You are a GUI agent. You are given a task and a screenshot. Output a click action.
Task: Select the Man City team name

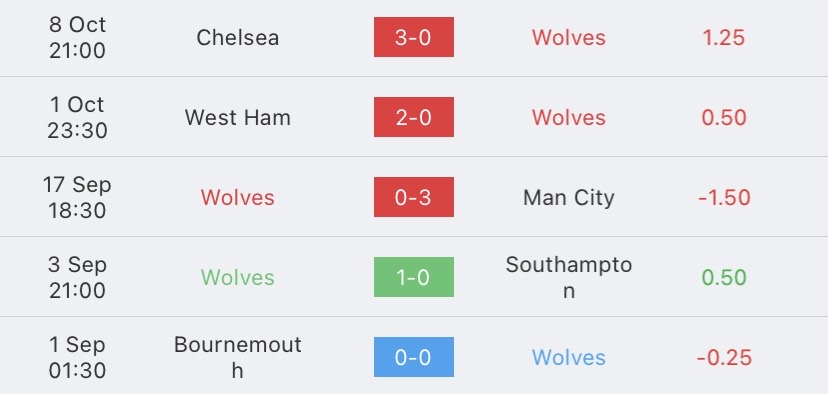(x=569, y=198)
